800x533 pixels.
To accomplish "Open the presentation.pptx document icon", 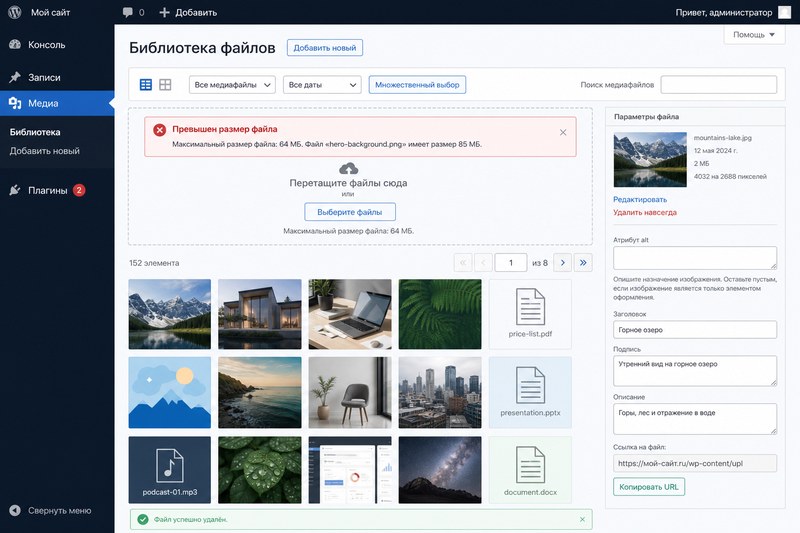I will [x=530, y=385].
